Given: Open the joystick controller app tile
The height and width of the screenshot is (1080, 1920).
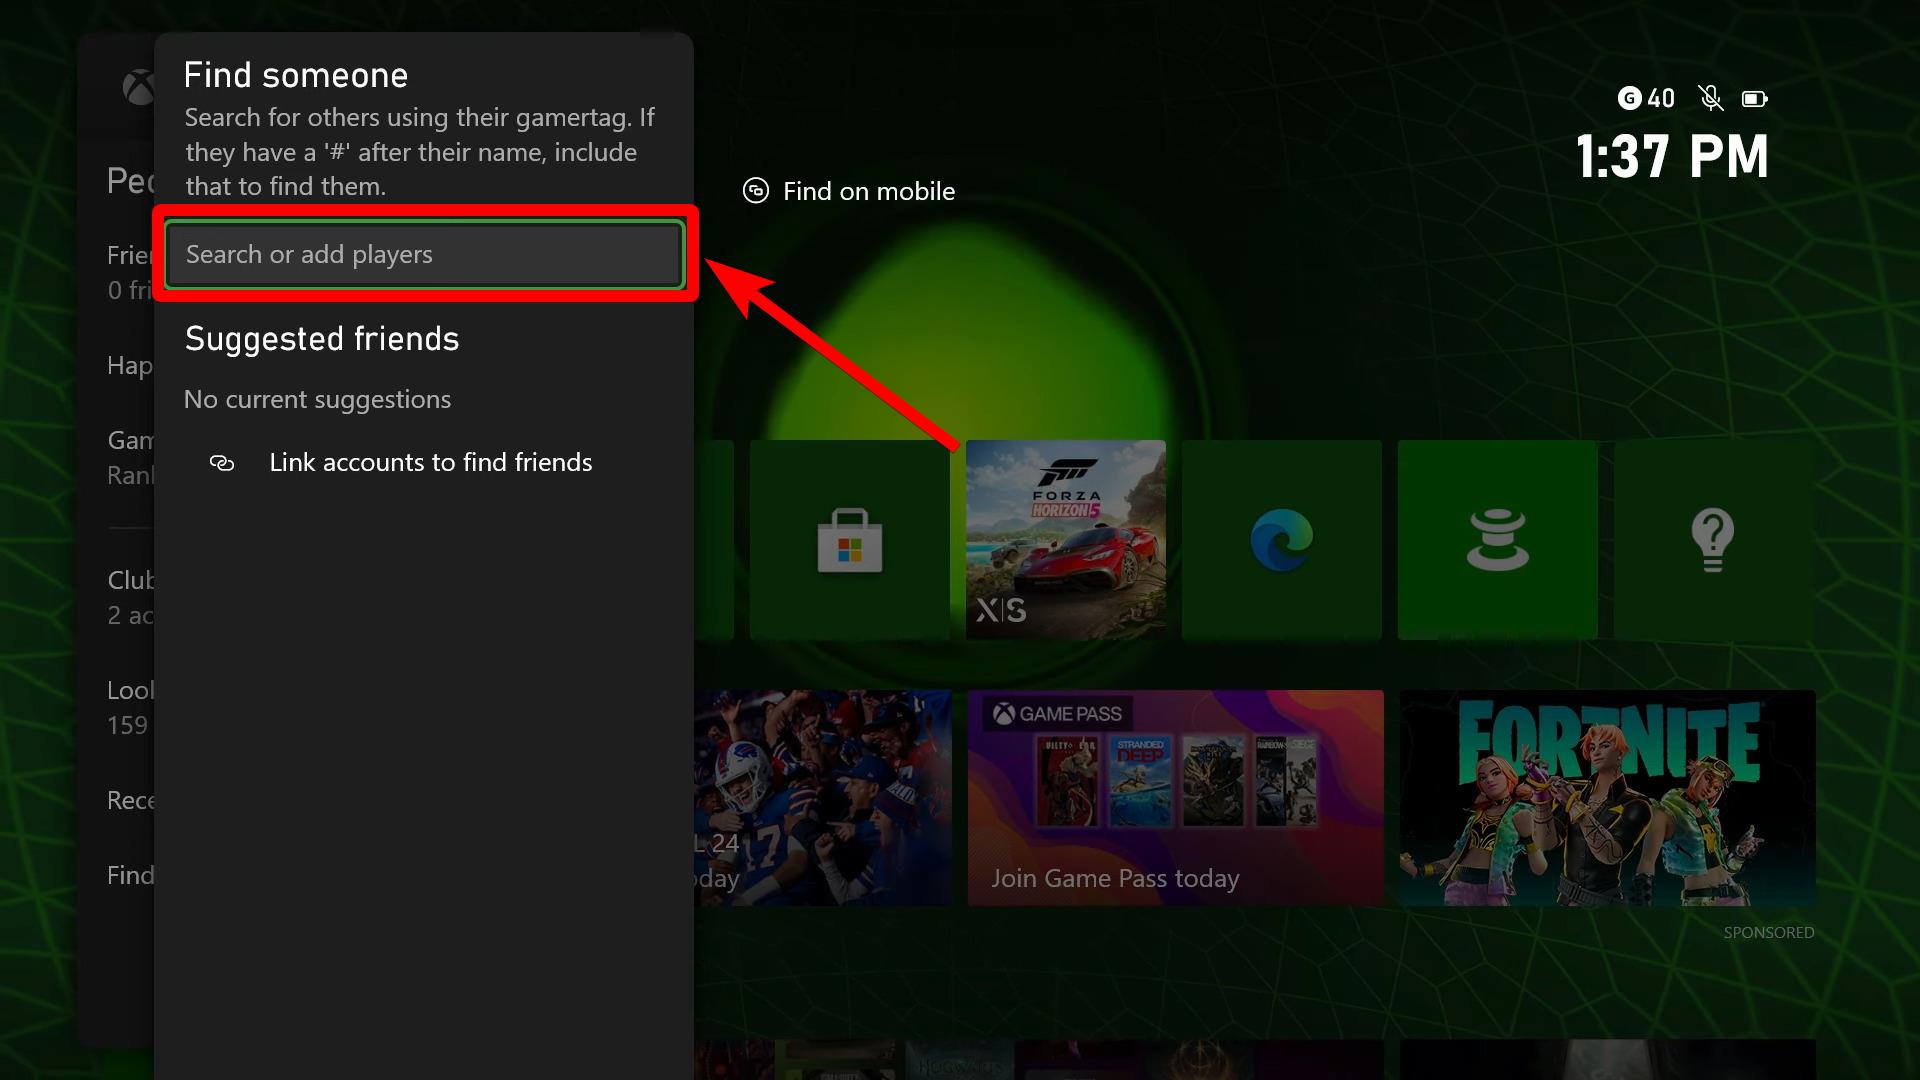Looking at the screenshot, I should [x=1497, y=540].
